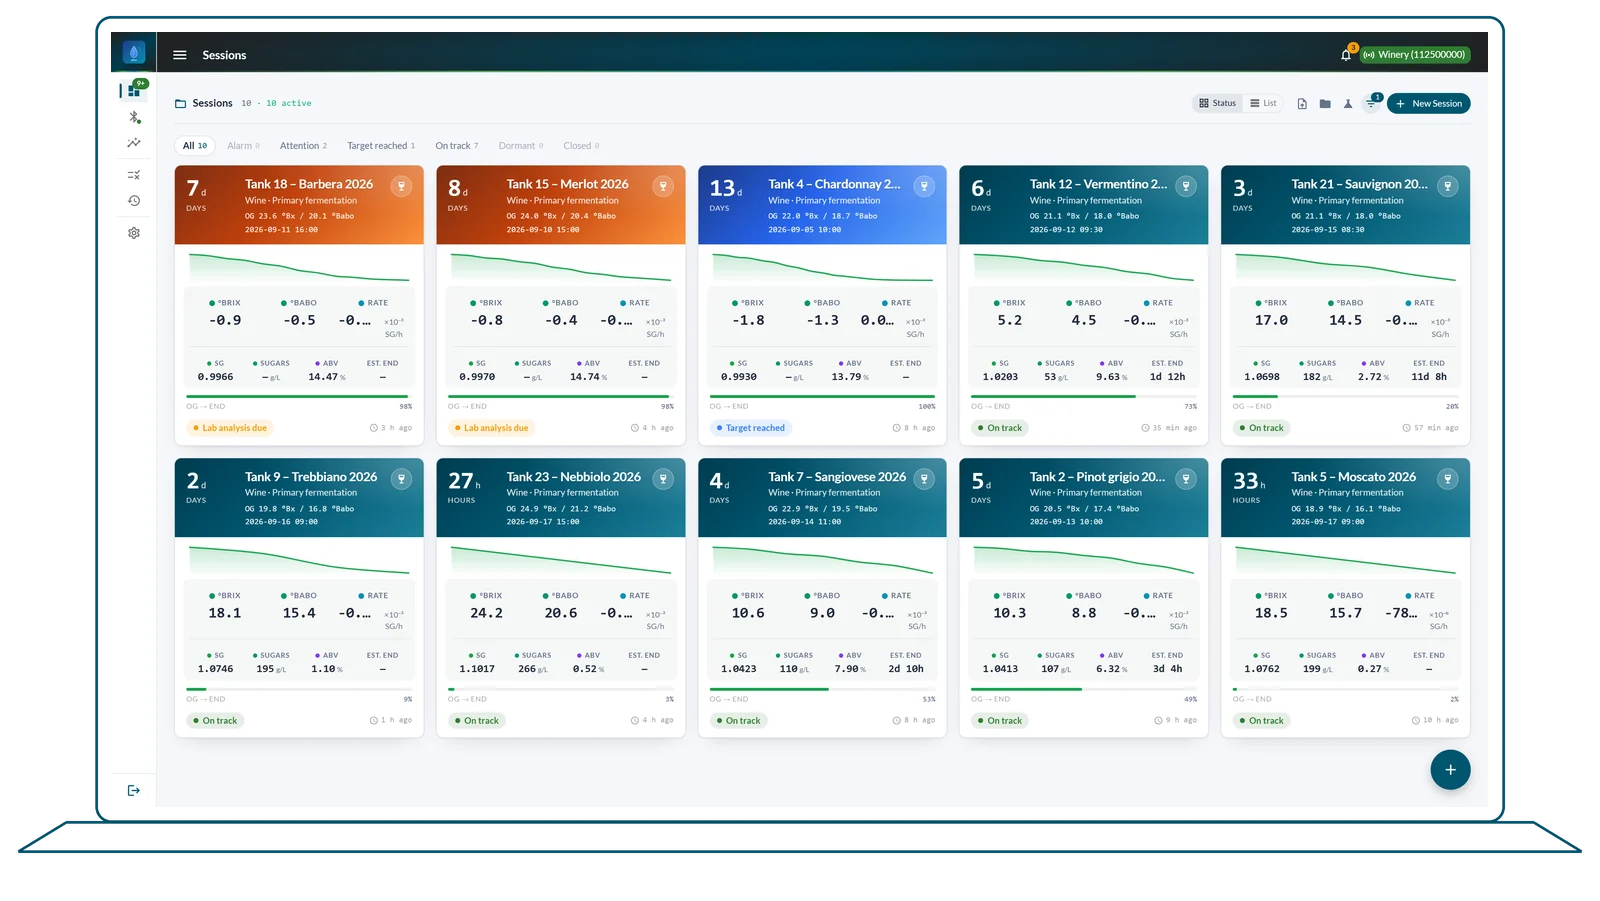
Task: Click the 1d 12h est. end on Tank 12
Action: tap(1167, 378)
